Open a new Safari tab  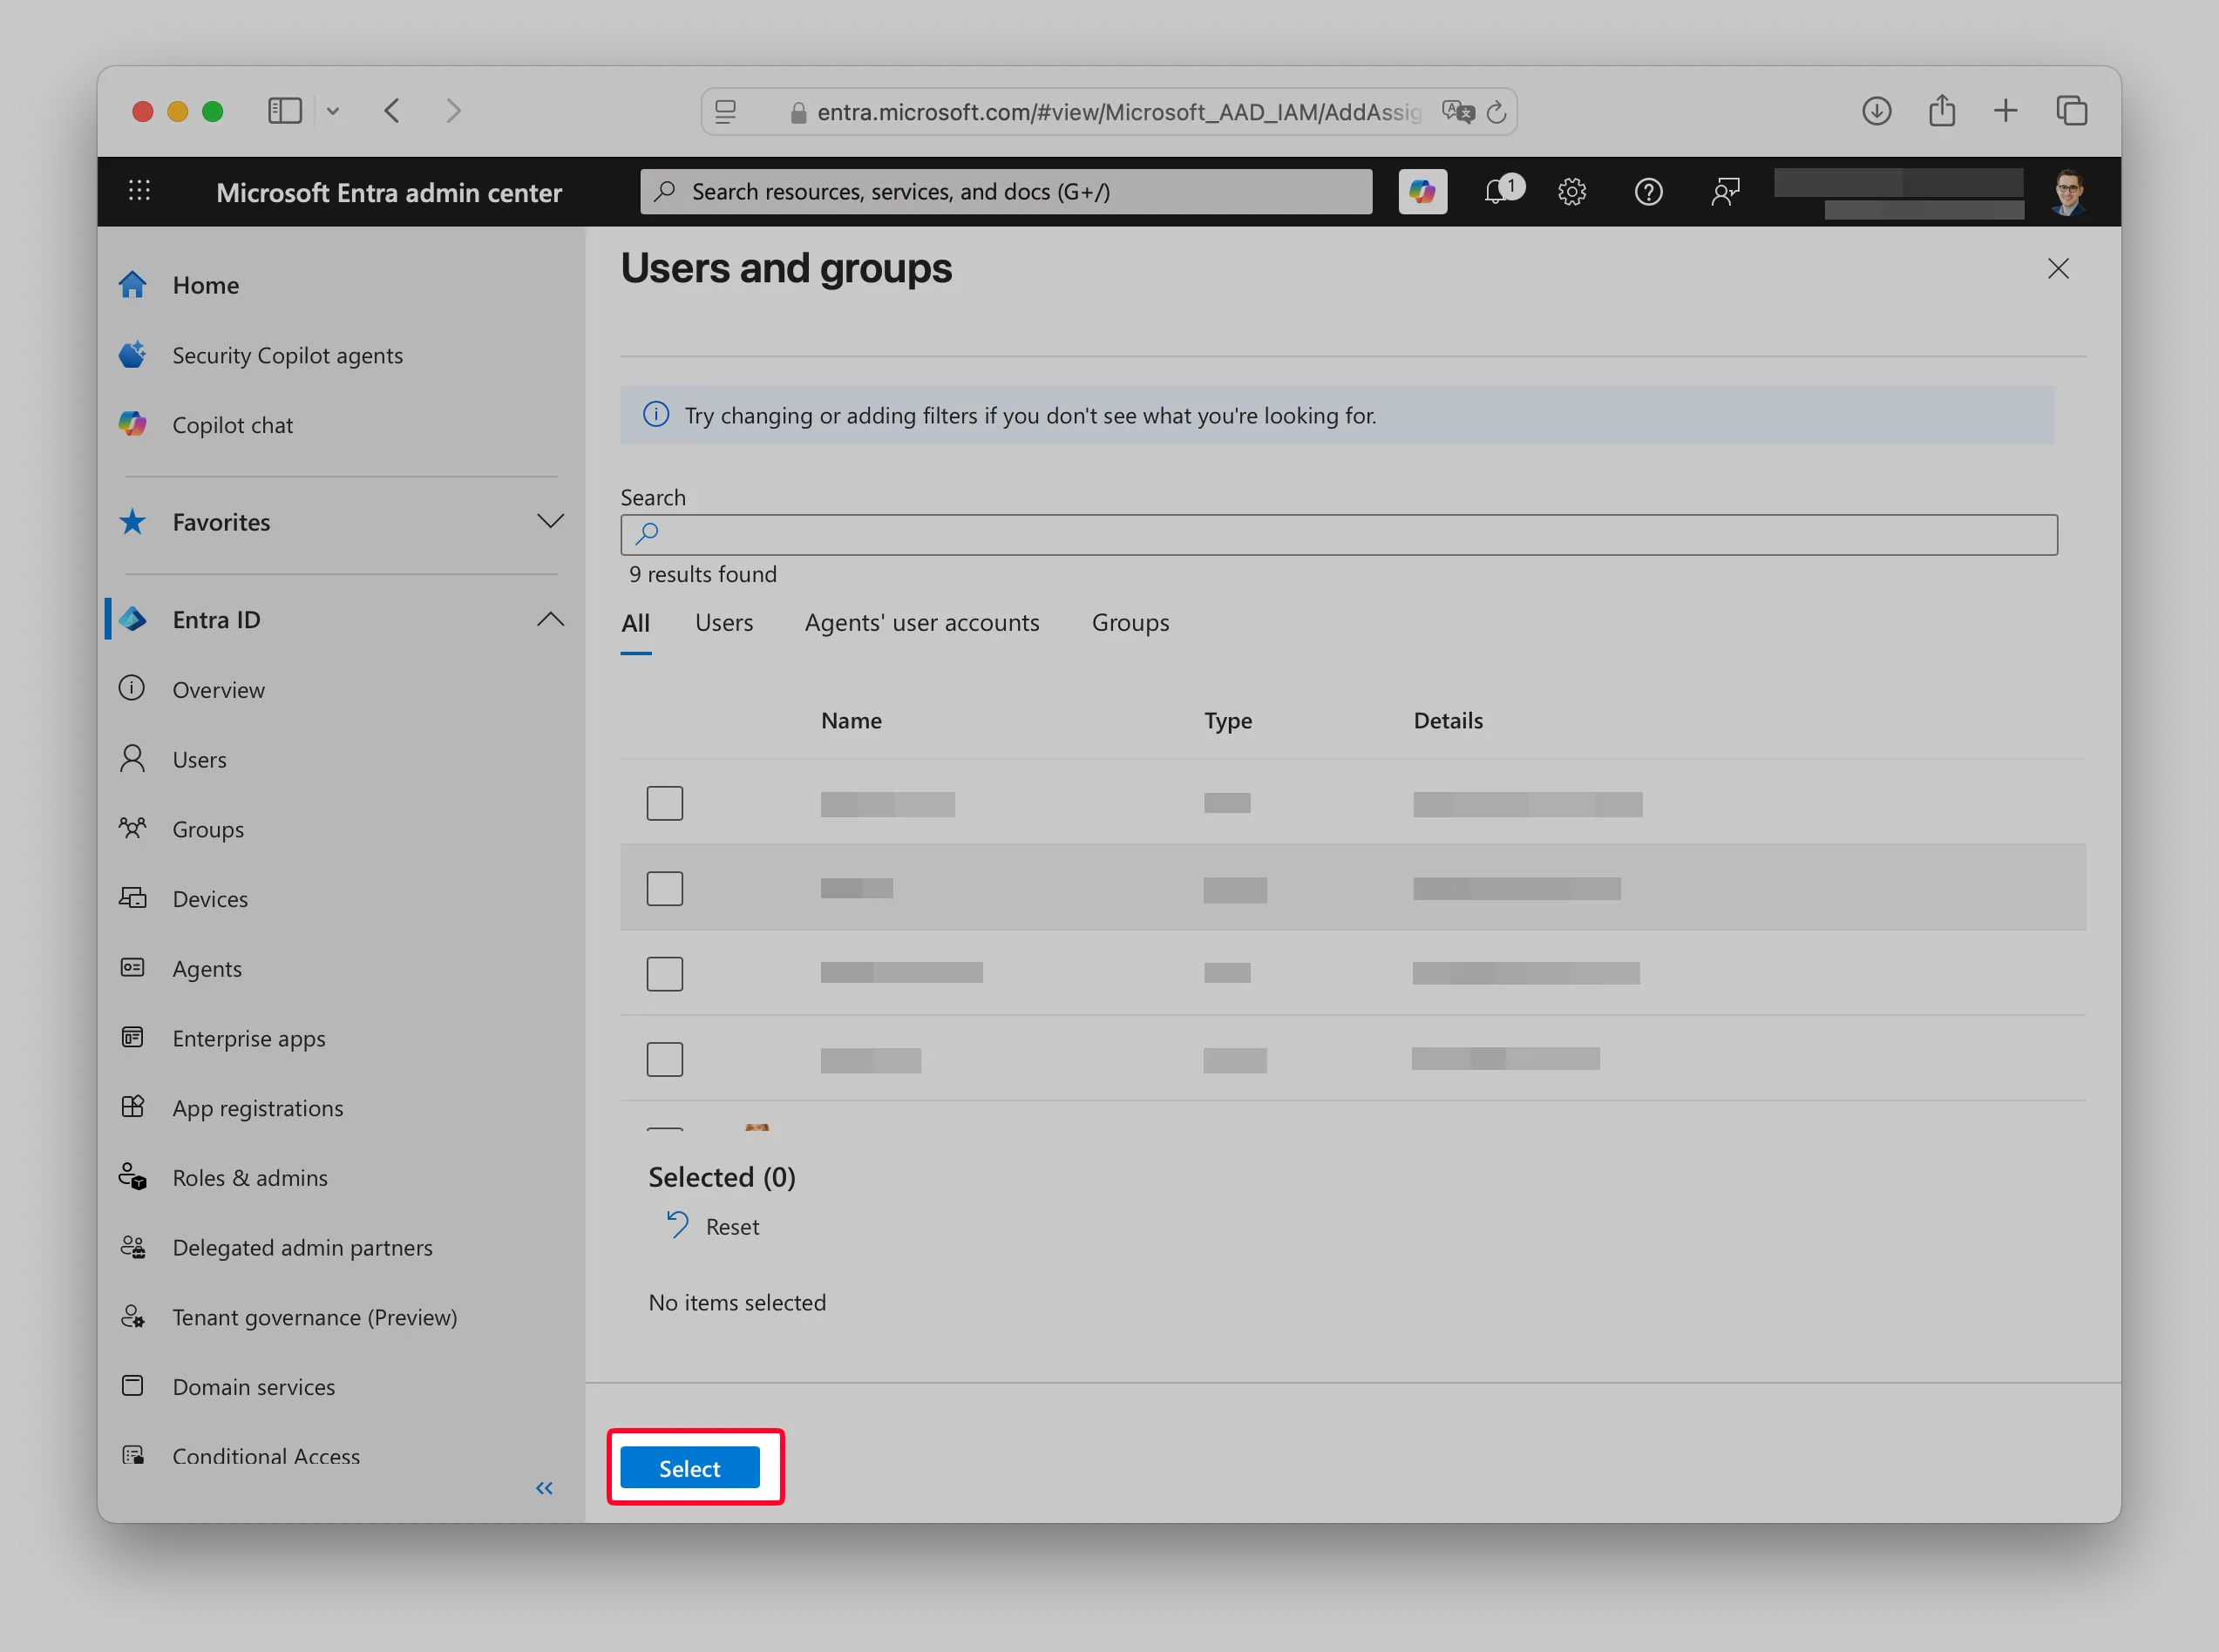[x=2005, y=111]
